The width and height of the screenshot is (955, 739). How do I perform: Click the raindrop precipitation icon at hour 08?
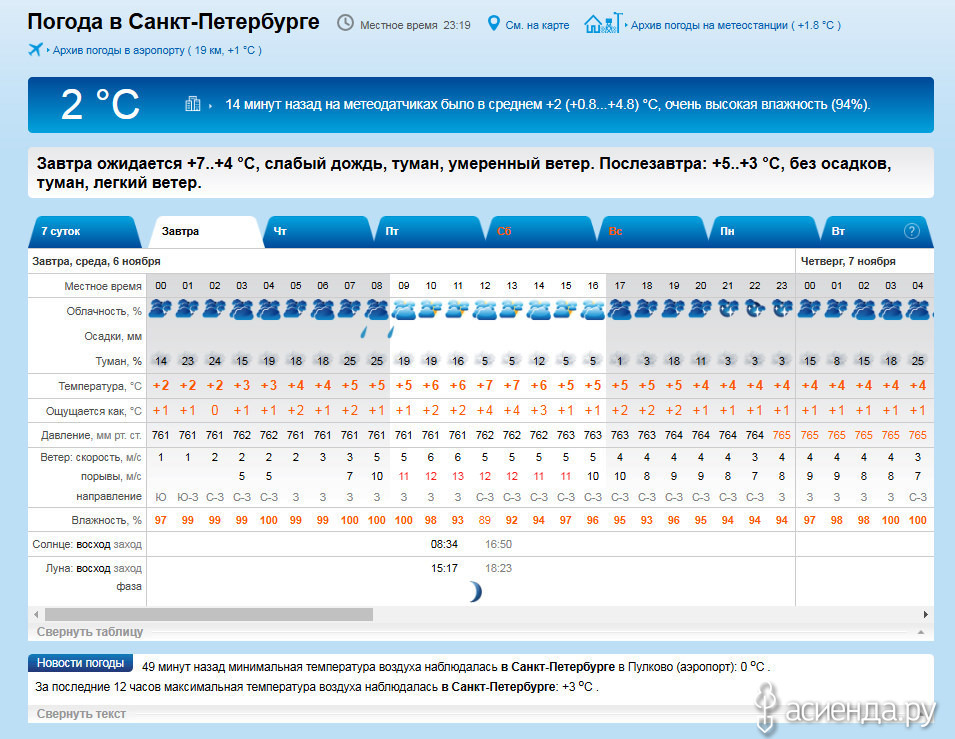point(390,332)
